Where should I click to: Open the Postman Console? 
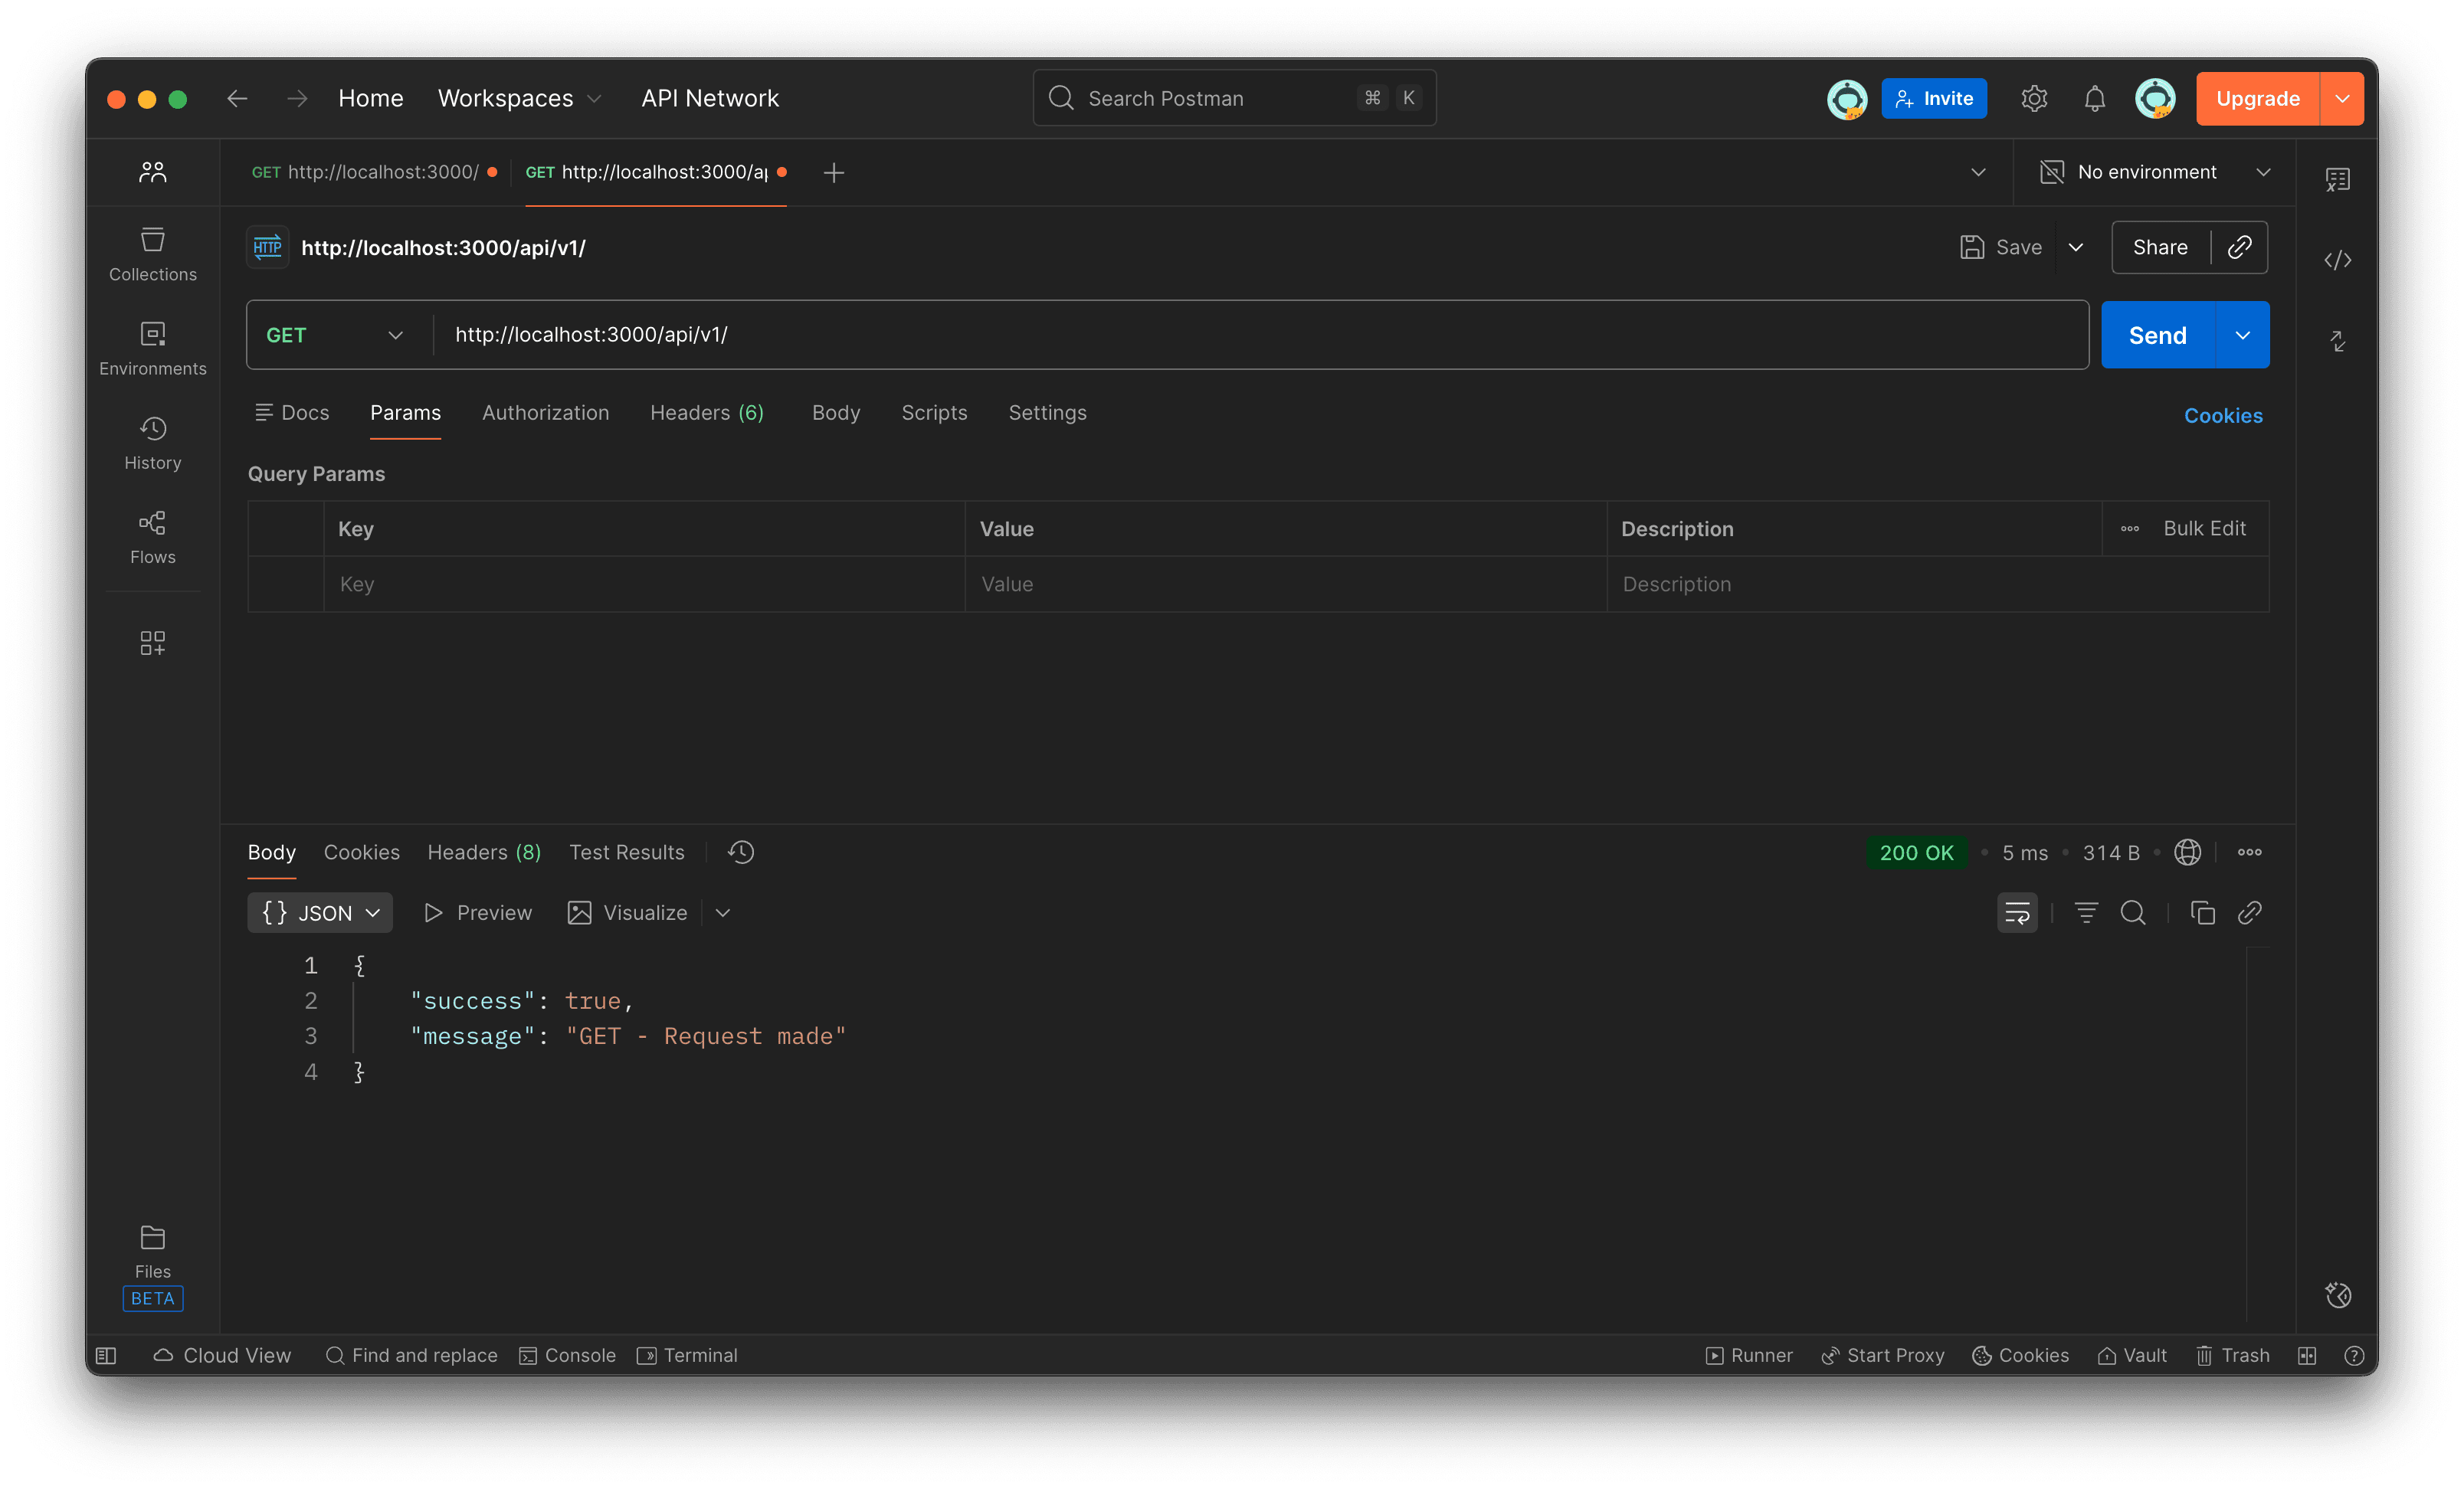(567, 1355)
